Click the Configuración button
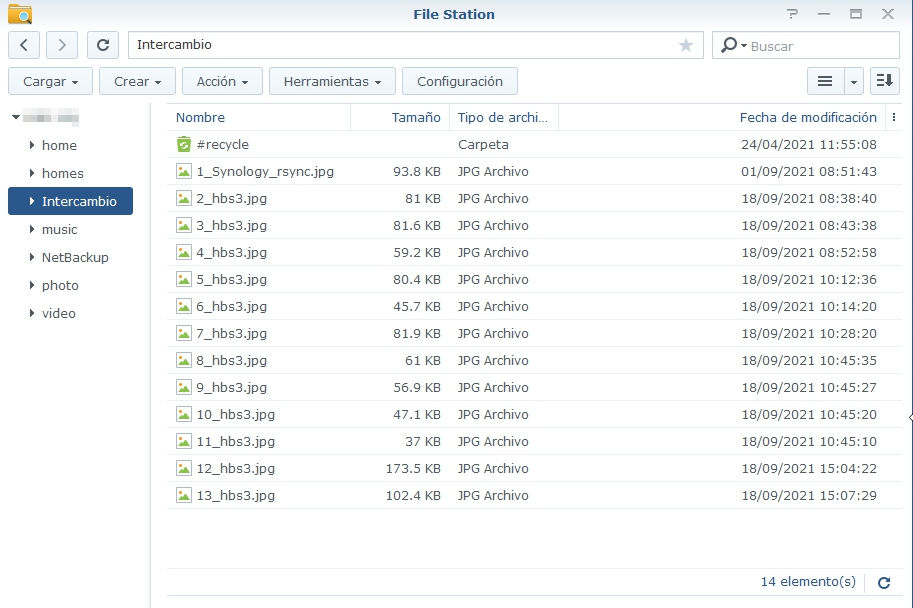 coord(460,81)
